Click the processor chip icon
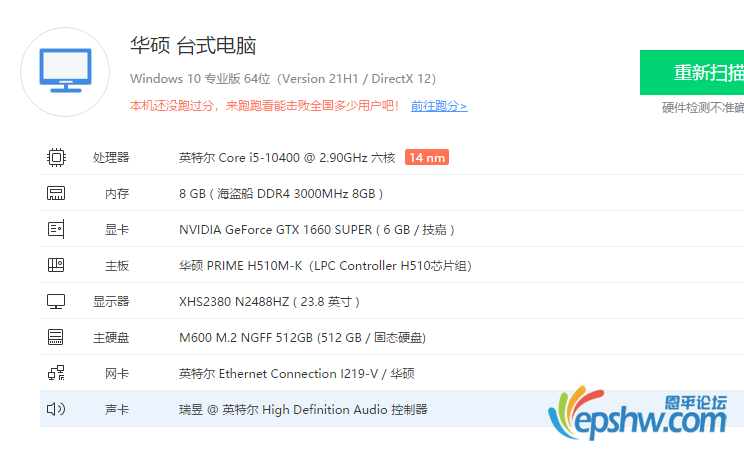The image size is (744, 451). [x=56, y=157]
